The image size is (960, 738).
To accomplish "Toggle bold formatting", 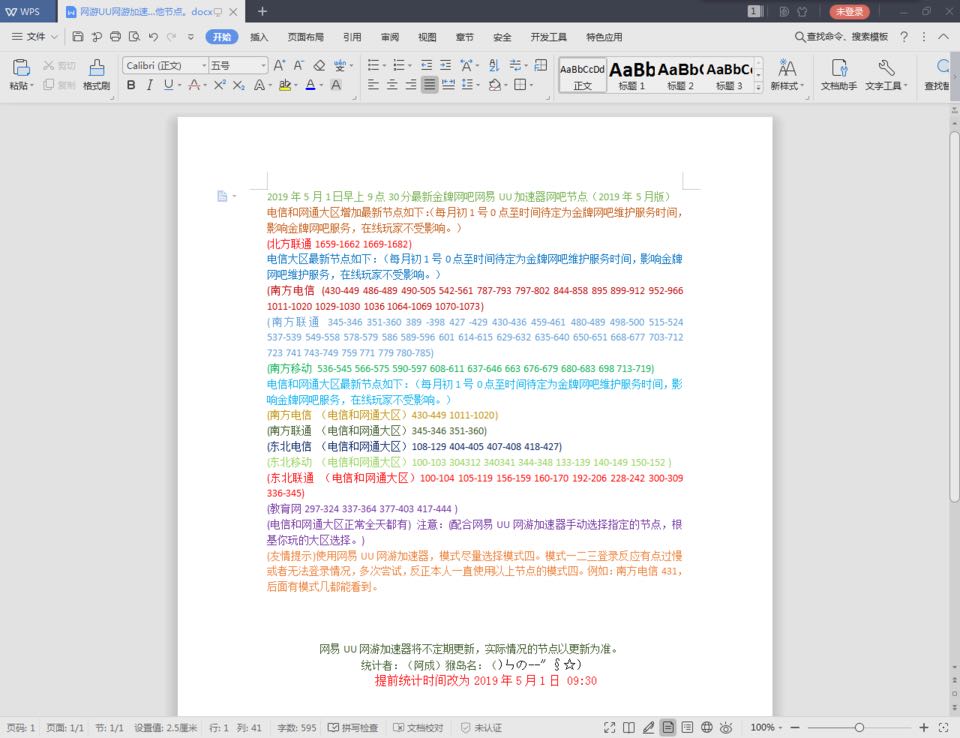I will coord(131,85).
